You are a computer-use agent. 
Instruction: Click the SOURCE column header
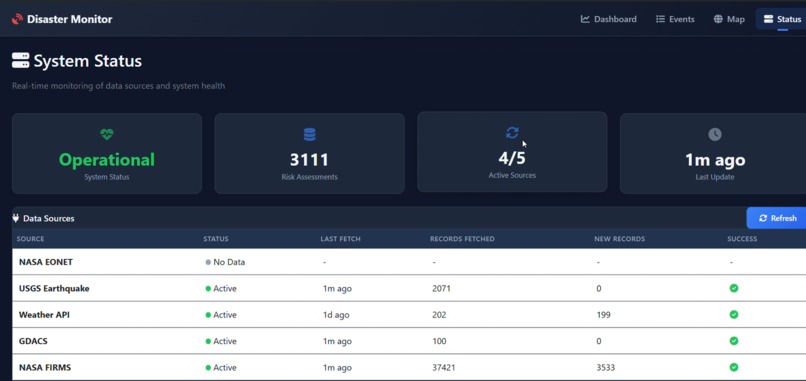pos(30,239)
